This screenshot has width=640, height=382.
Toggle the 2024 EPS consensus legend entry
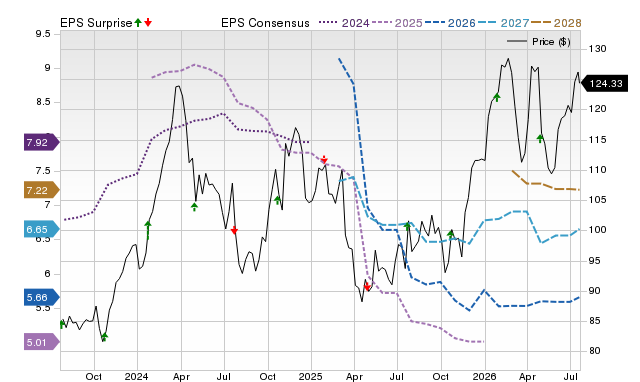[344, 23]
